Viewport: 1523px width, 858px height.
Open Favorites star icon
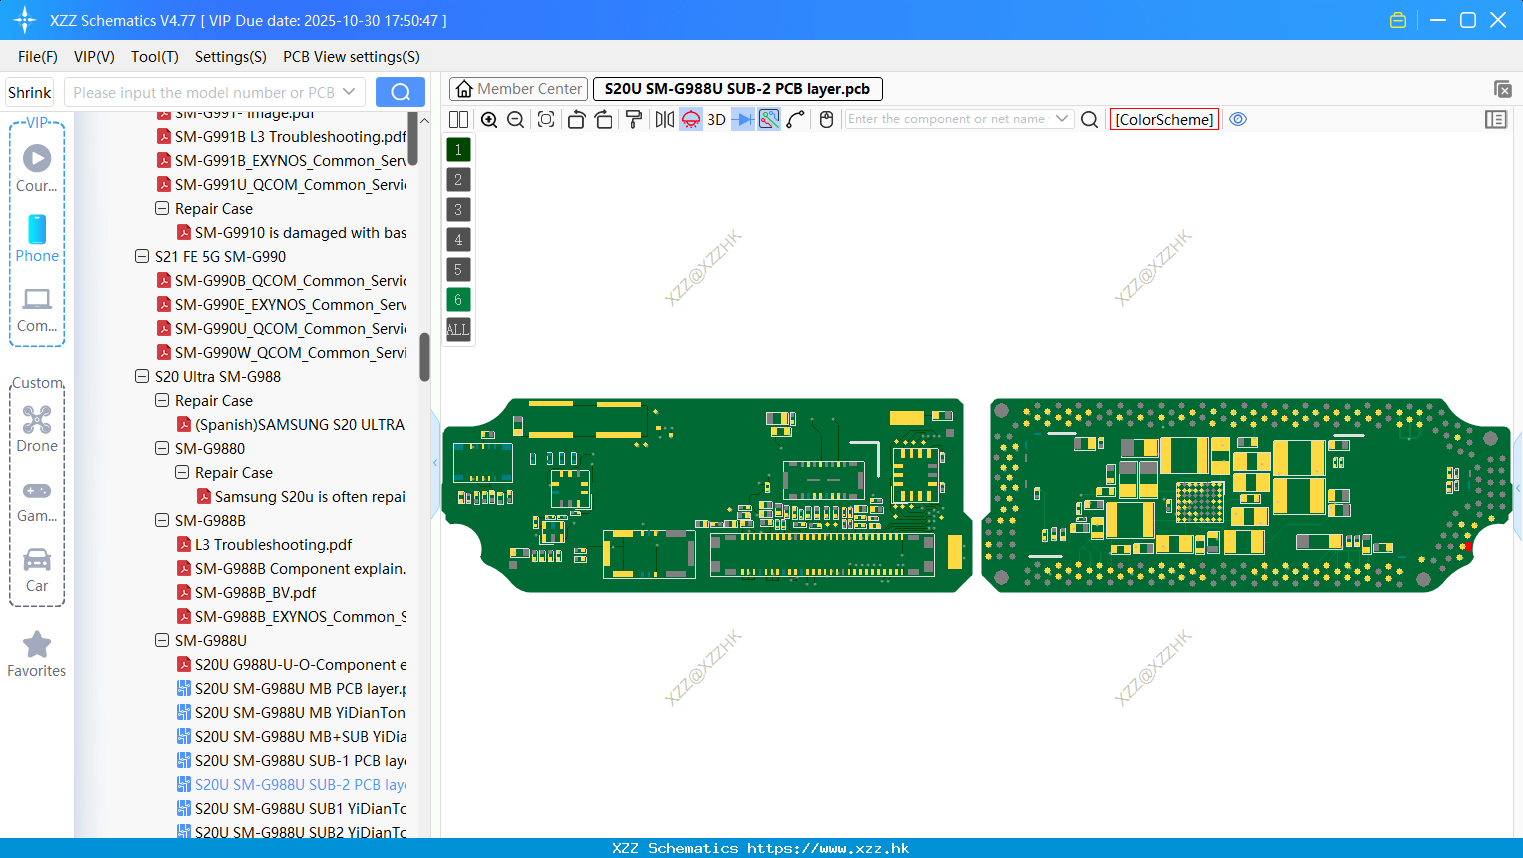[x=37, y=654]
